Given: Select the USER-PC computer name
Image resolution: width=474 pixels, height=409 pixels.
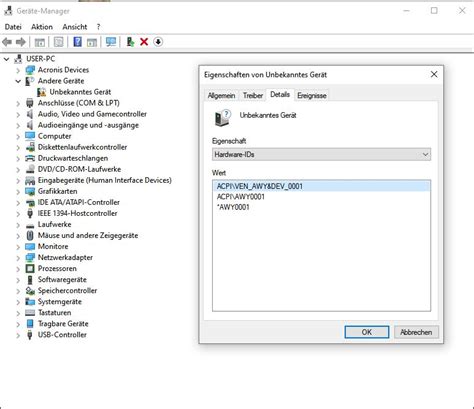Looking at the screenshot, I should pyautogui.click(x=41, y=59).
